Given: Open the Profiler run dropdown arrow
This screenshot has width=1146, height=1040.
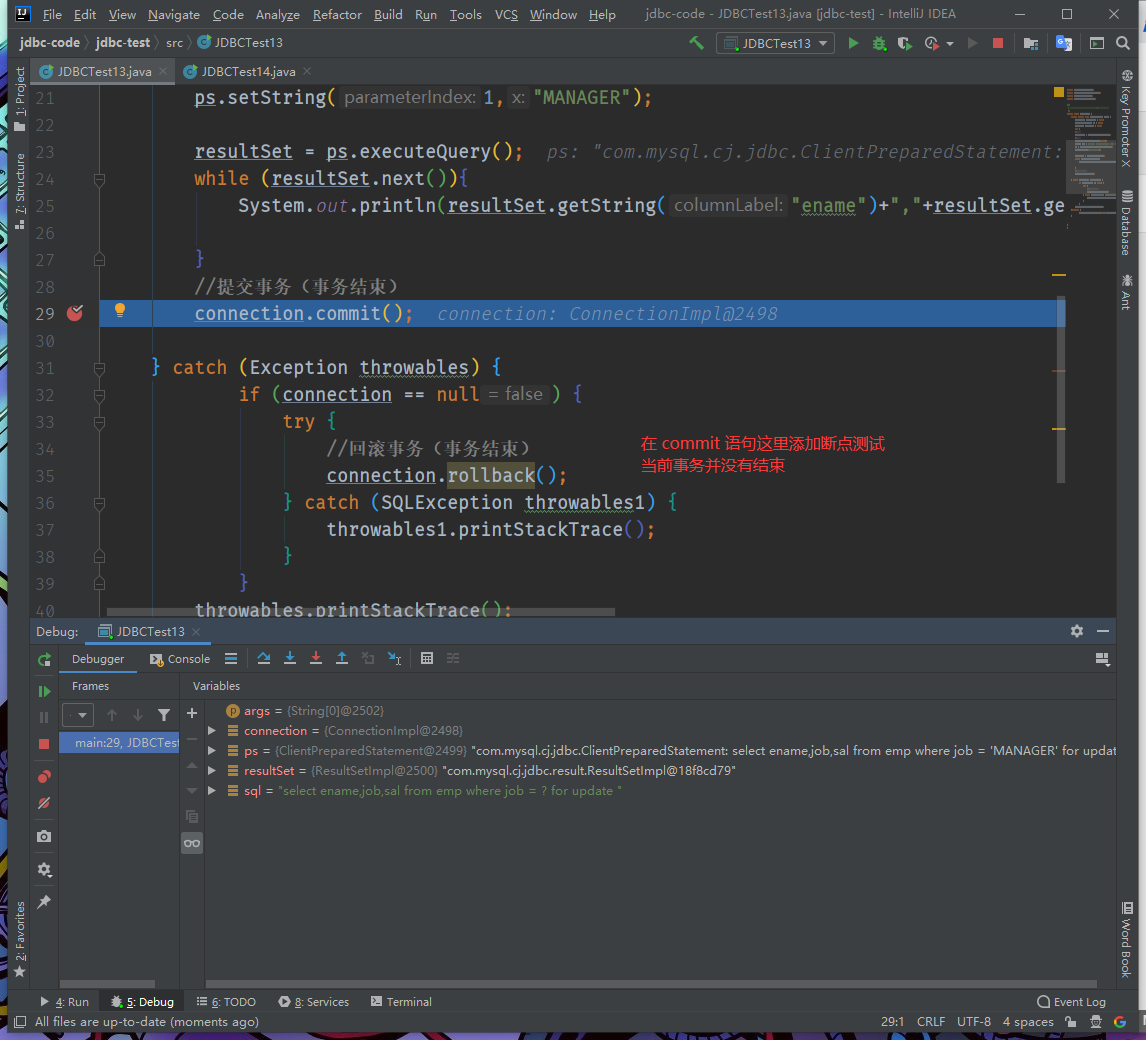Looking at the screenshot, I should (949, 44).
